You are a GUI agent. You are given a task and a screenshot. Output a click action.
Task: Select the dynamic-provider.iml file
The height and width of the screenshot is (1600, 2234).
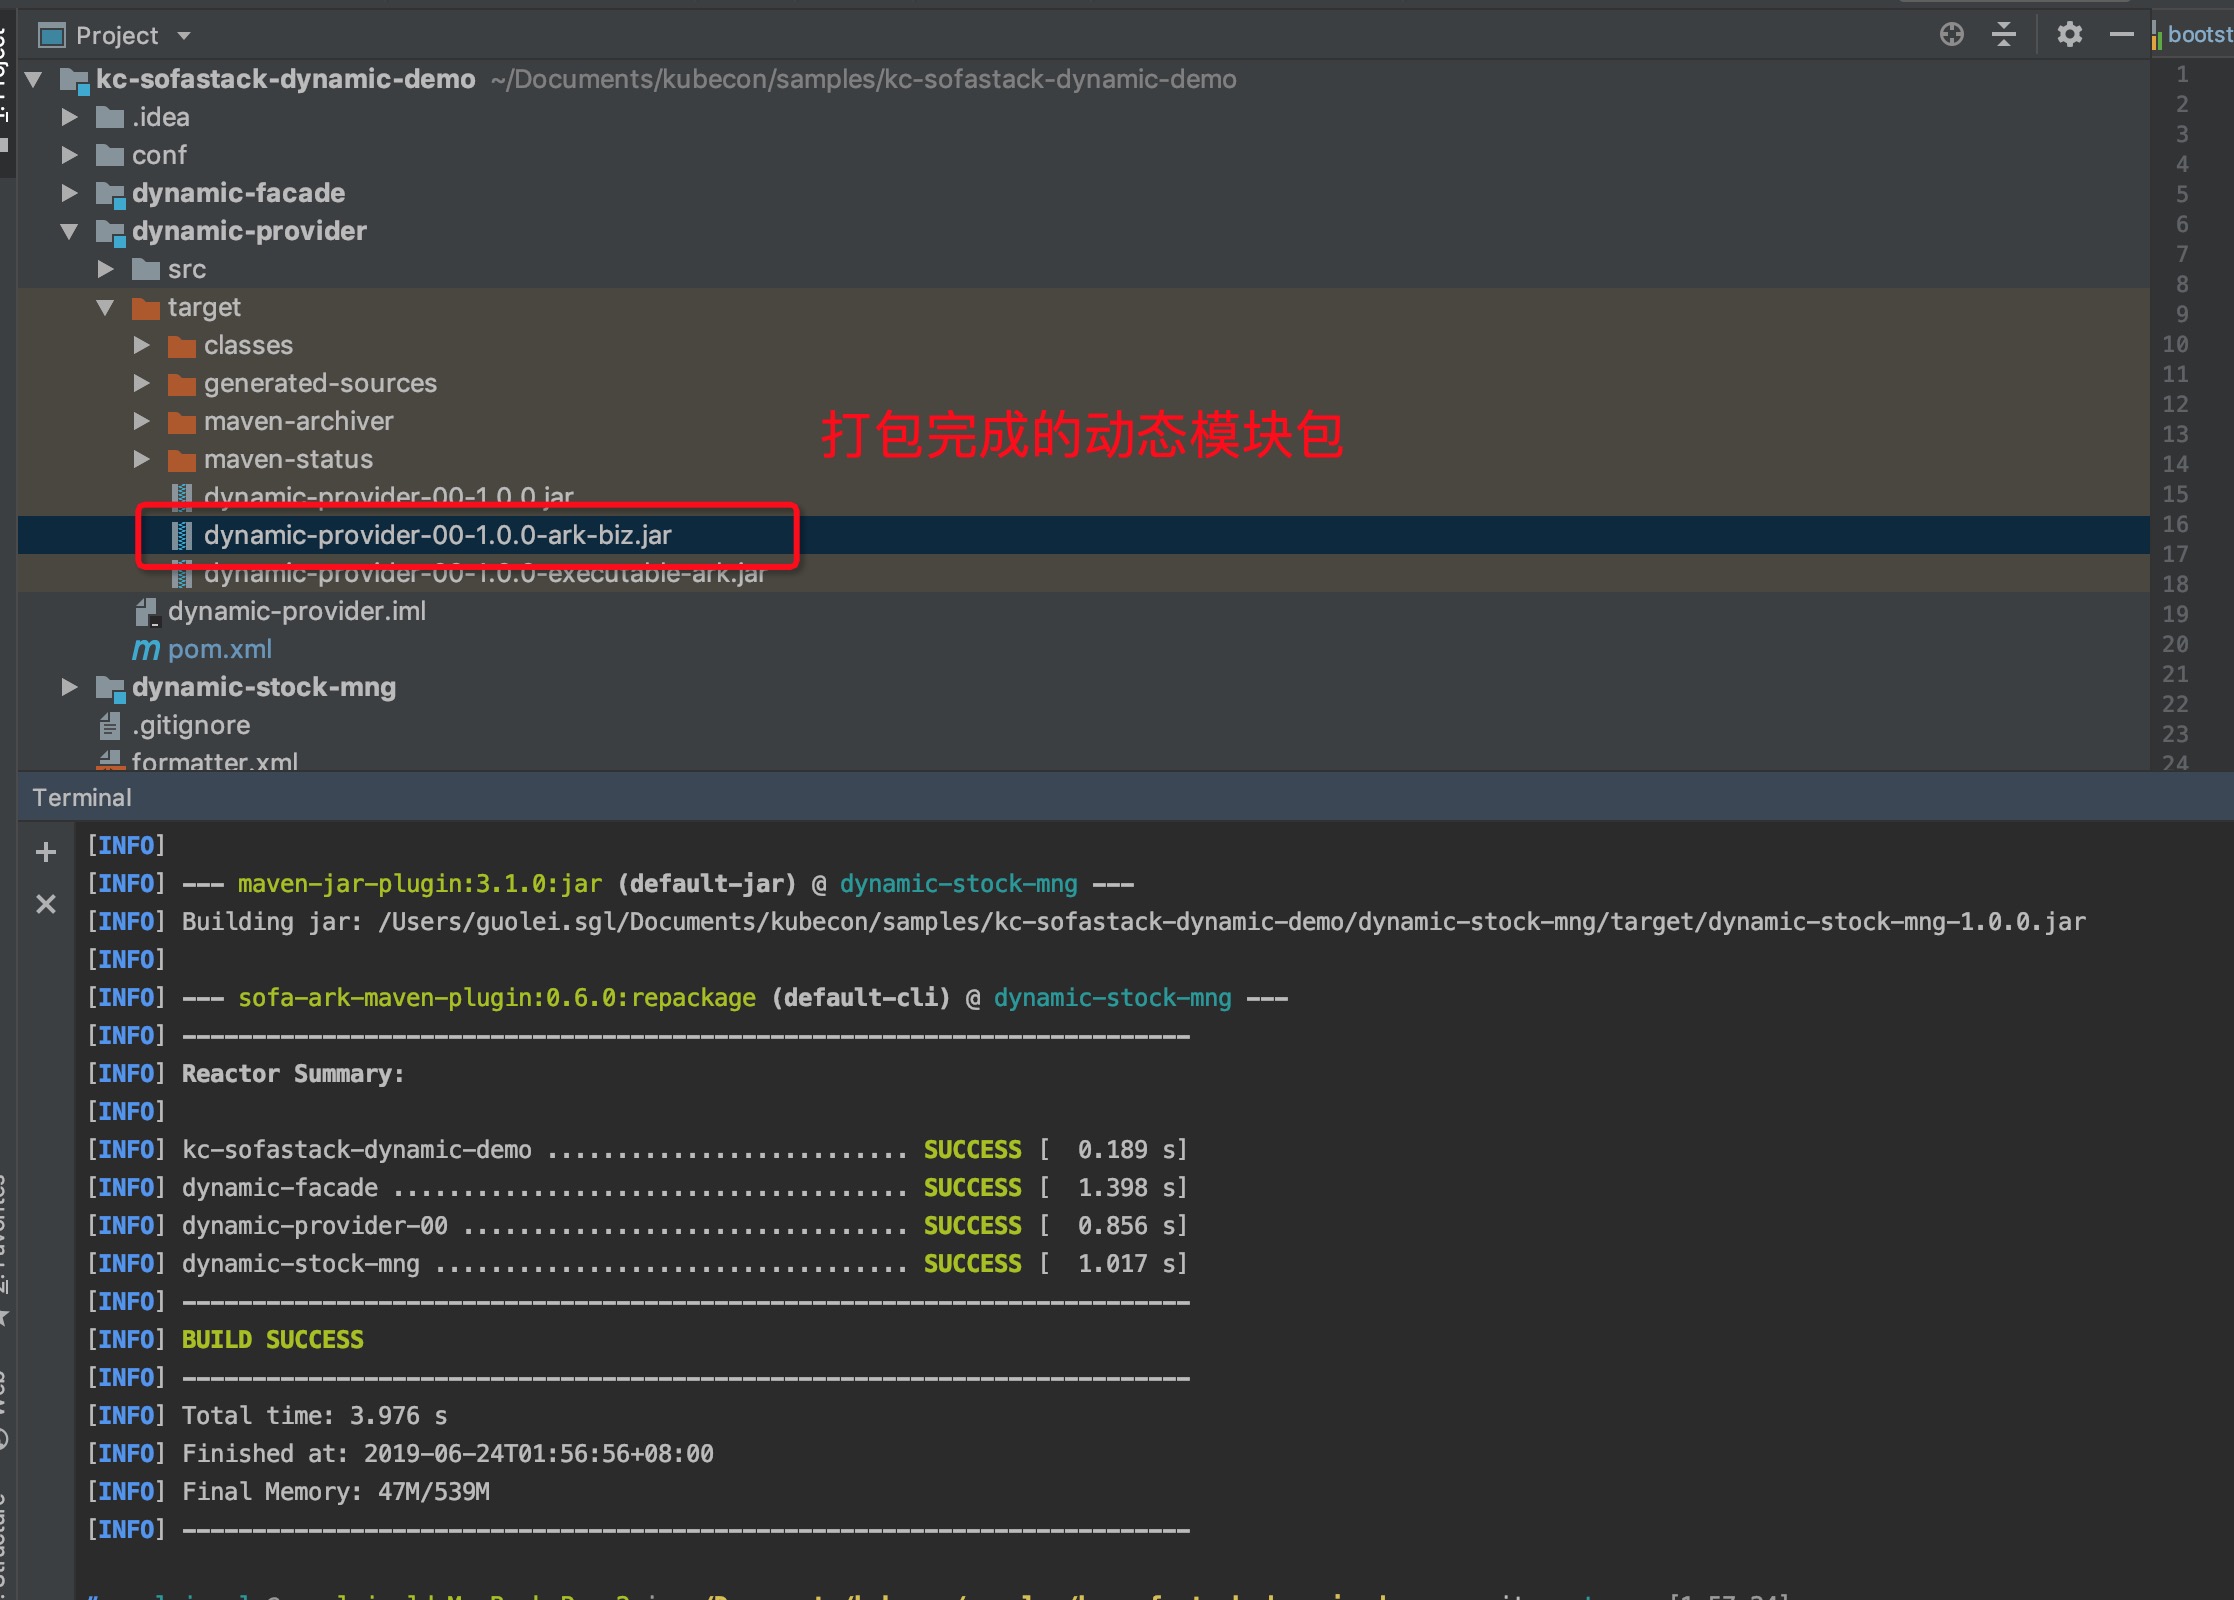click(x=297, y=611)
